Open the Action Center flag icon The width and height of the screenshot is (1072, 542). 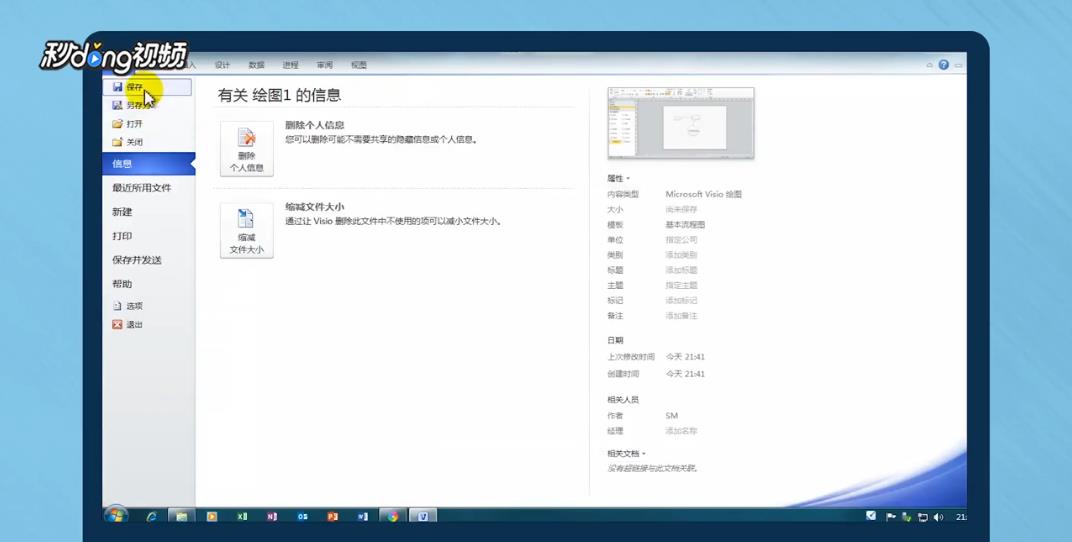click(891, 517)
